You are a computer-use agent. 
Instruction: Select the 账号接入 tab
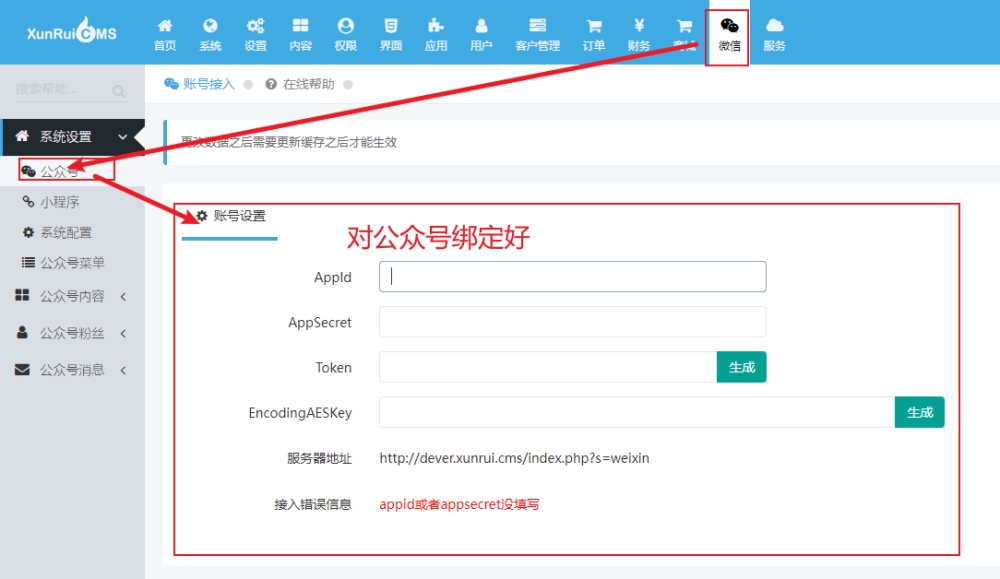click(200, 84)
